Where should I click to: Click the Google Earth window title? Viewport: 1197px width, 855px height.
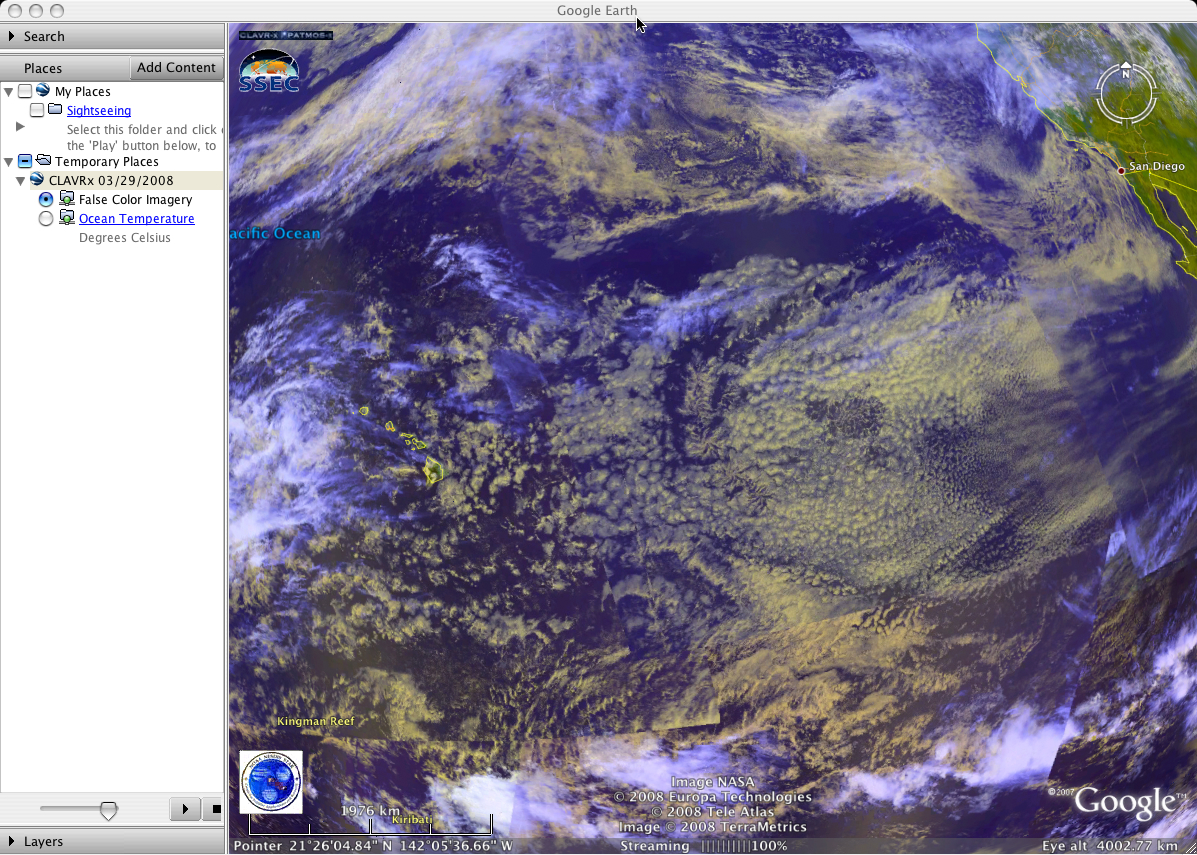pos(597,11)
